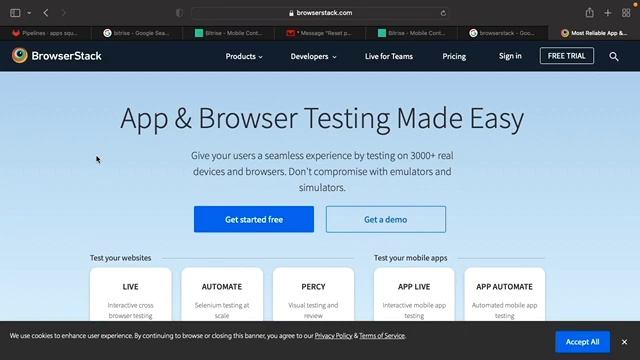Open the APP LIVE product card
The image size is (640, 360).
414,294
